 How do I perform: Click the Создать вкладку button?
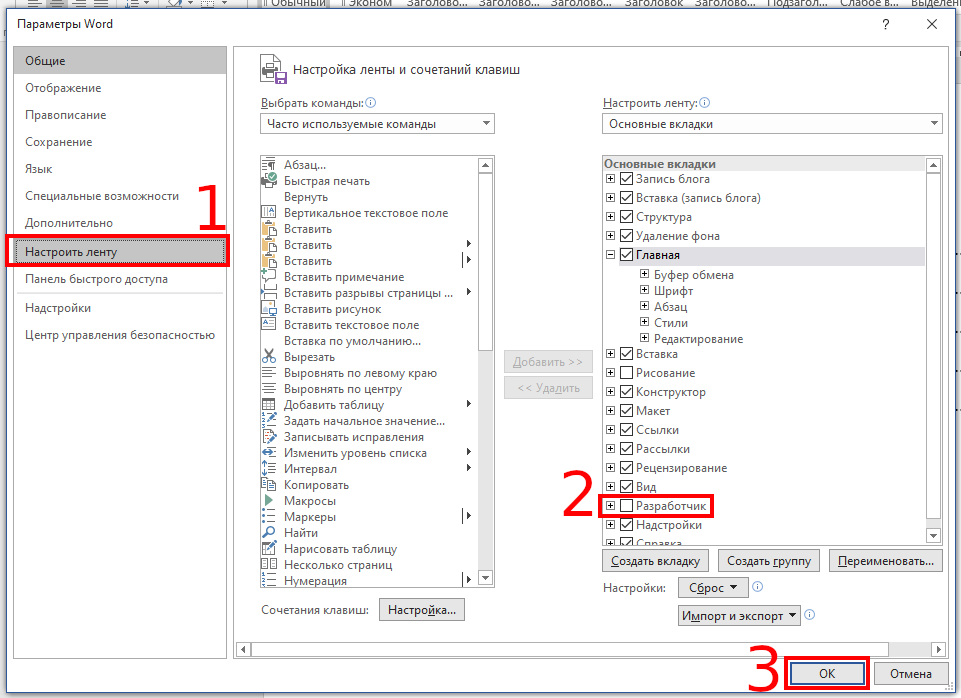tap(655, 561)
